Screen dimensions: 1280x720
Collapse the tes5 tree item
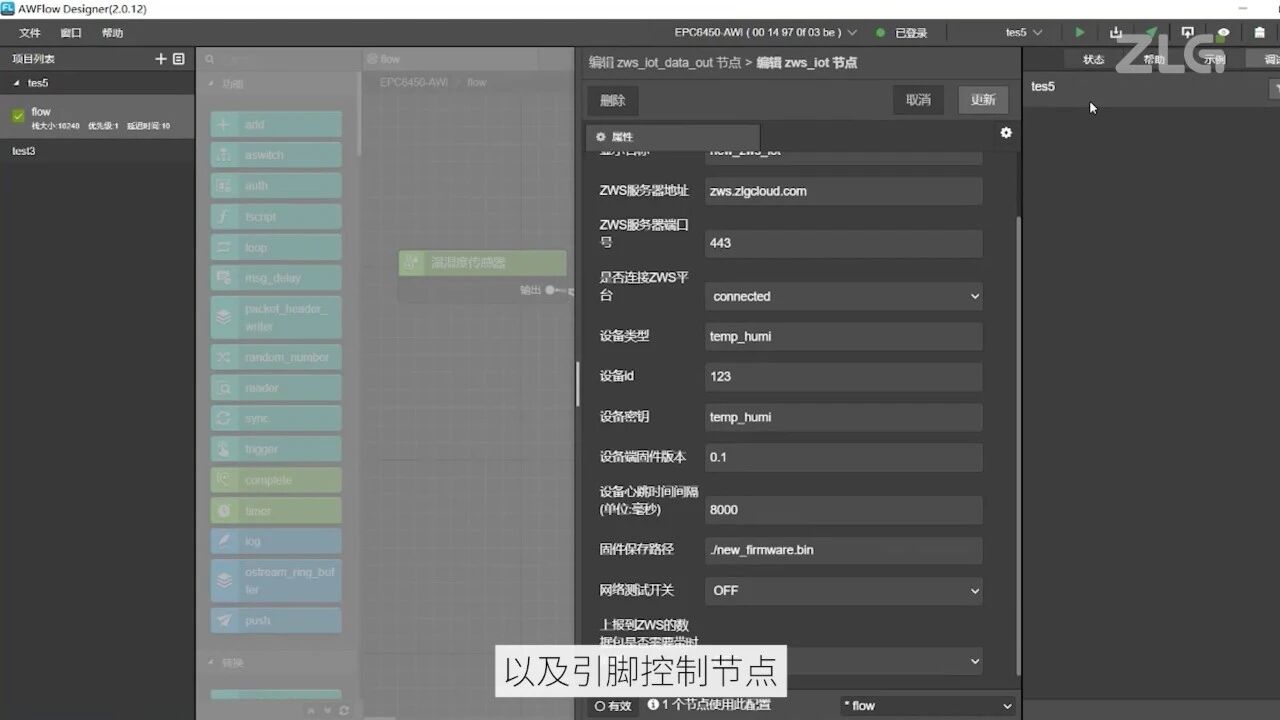coord(15,83)
